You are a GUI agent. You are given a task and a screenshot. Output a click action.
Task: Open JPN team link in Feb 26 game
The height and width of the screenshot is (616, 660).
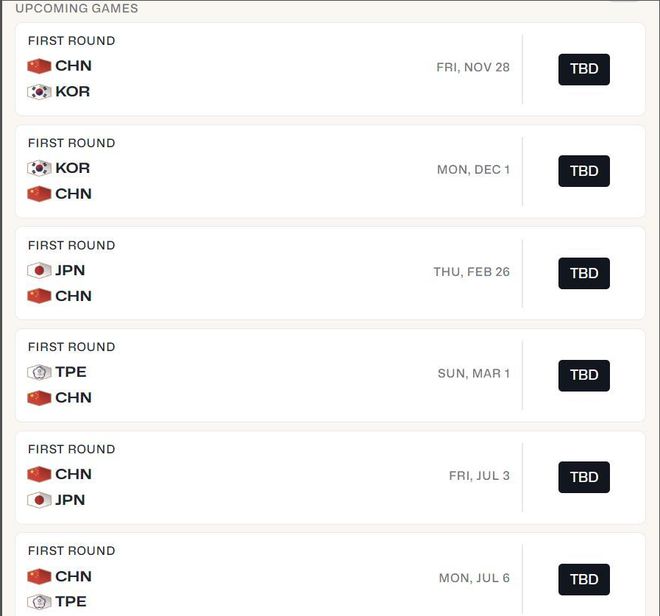click(70, 270)
